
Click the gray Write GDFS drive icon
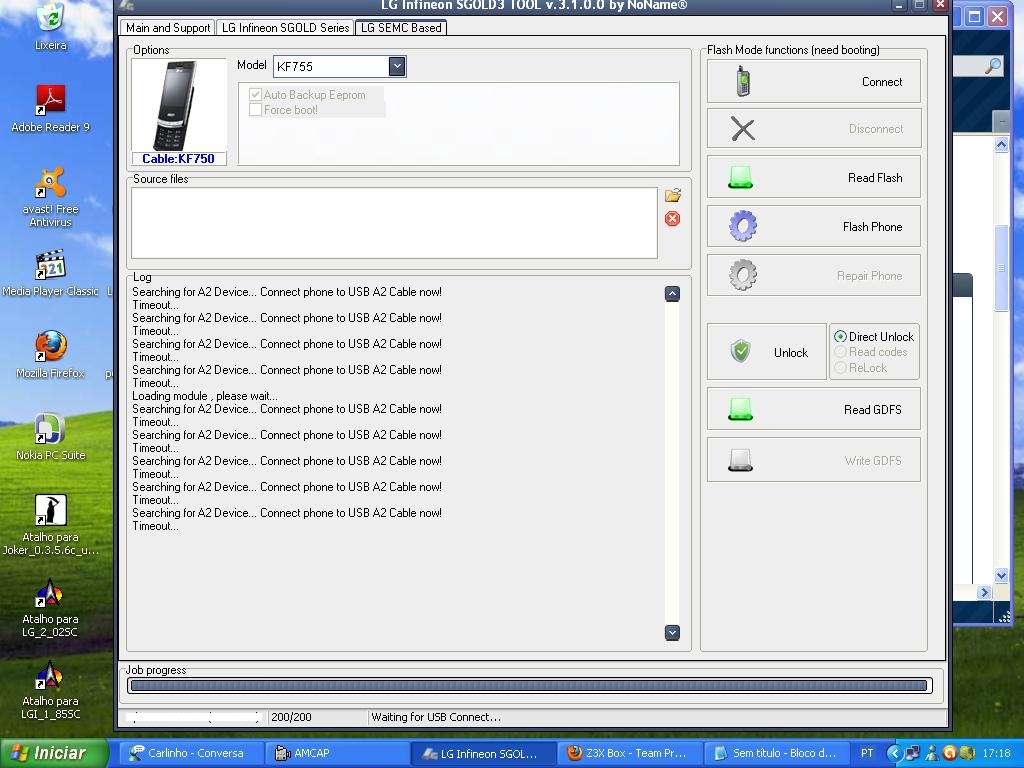point(741,460)
